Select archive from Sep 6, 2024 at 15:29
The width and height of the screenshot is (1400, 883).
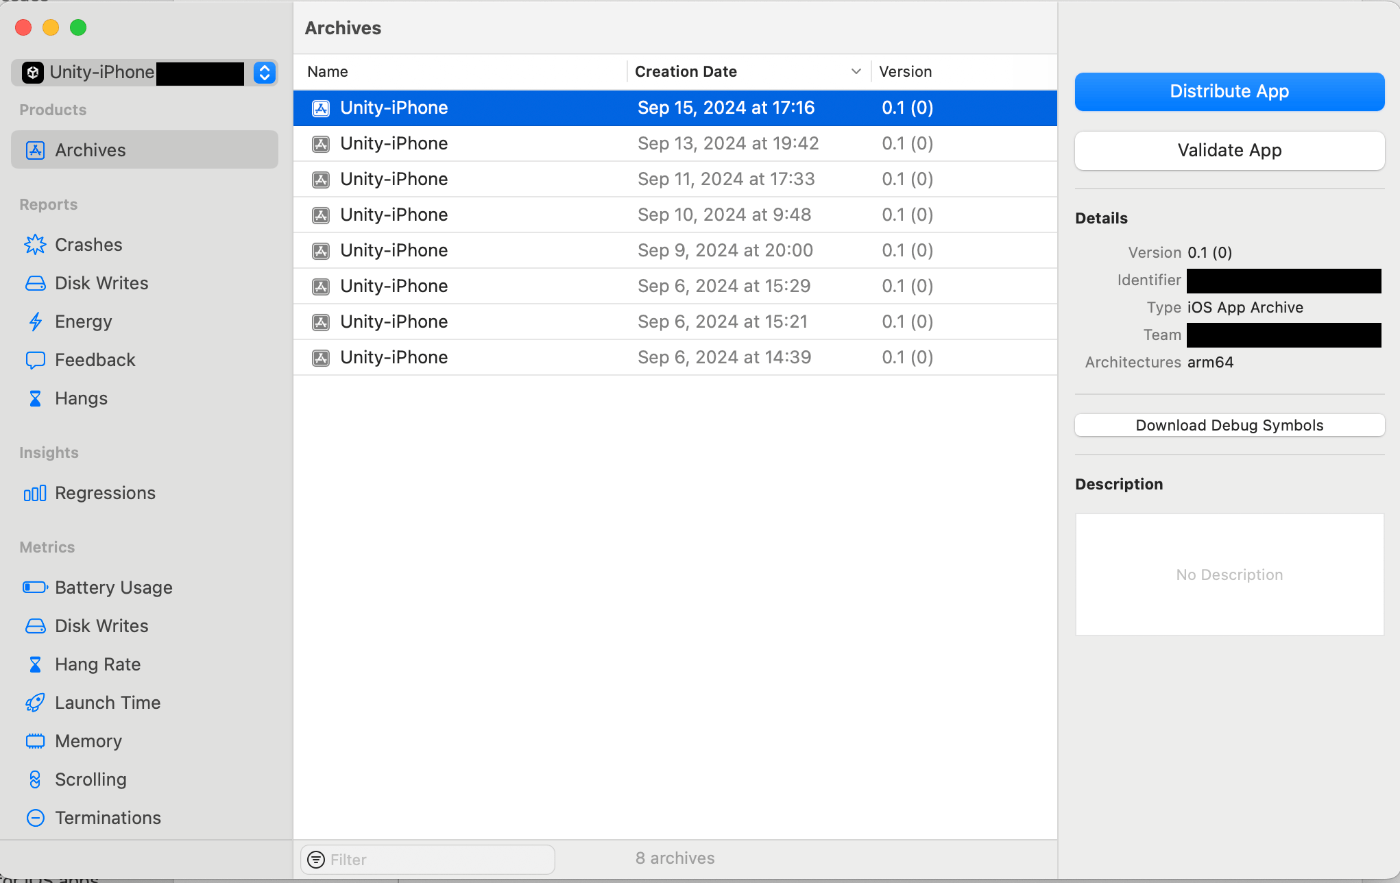(675, 286)
